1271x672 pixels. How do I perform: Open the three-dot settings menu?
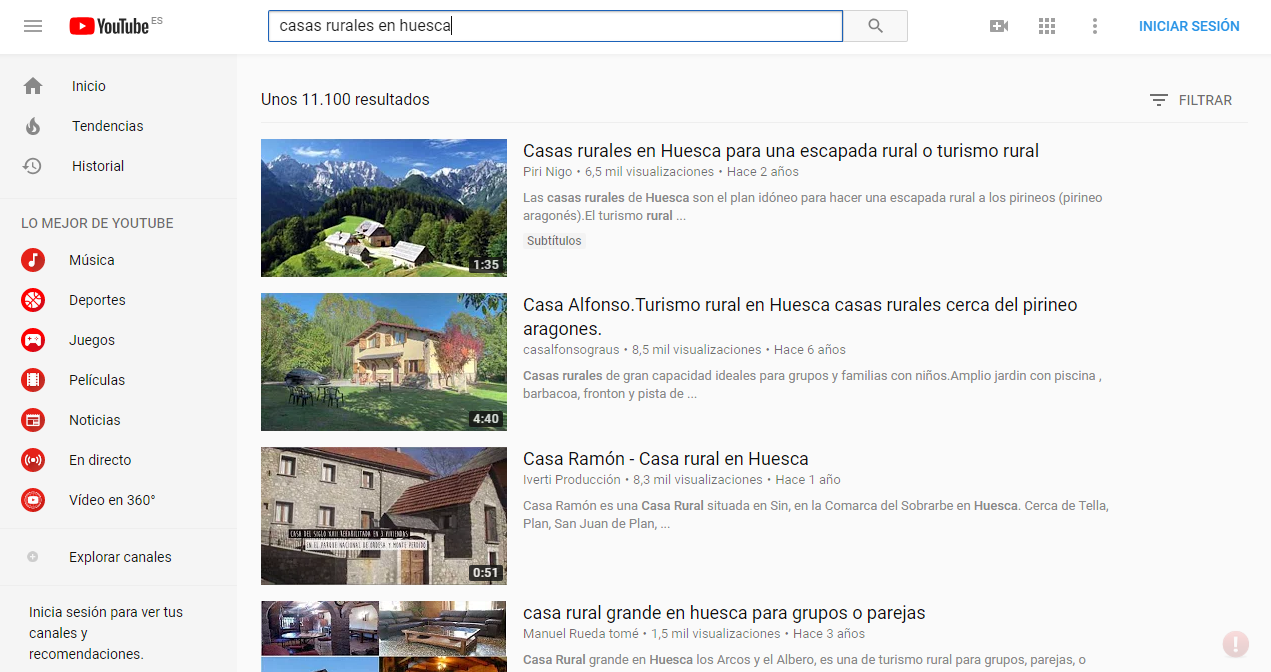pyautogui.click(x=1095, y=26)
